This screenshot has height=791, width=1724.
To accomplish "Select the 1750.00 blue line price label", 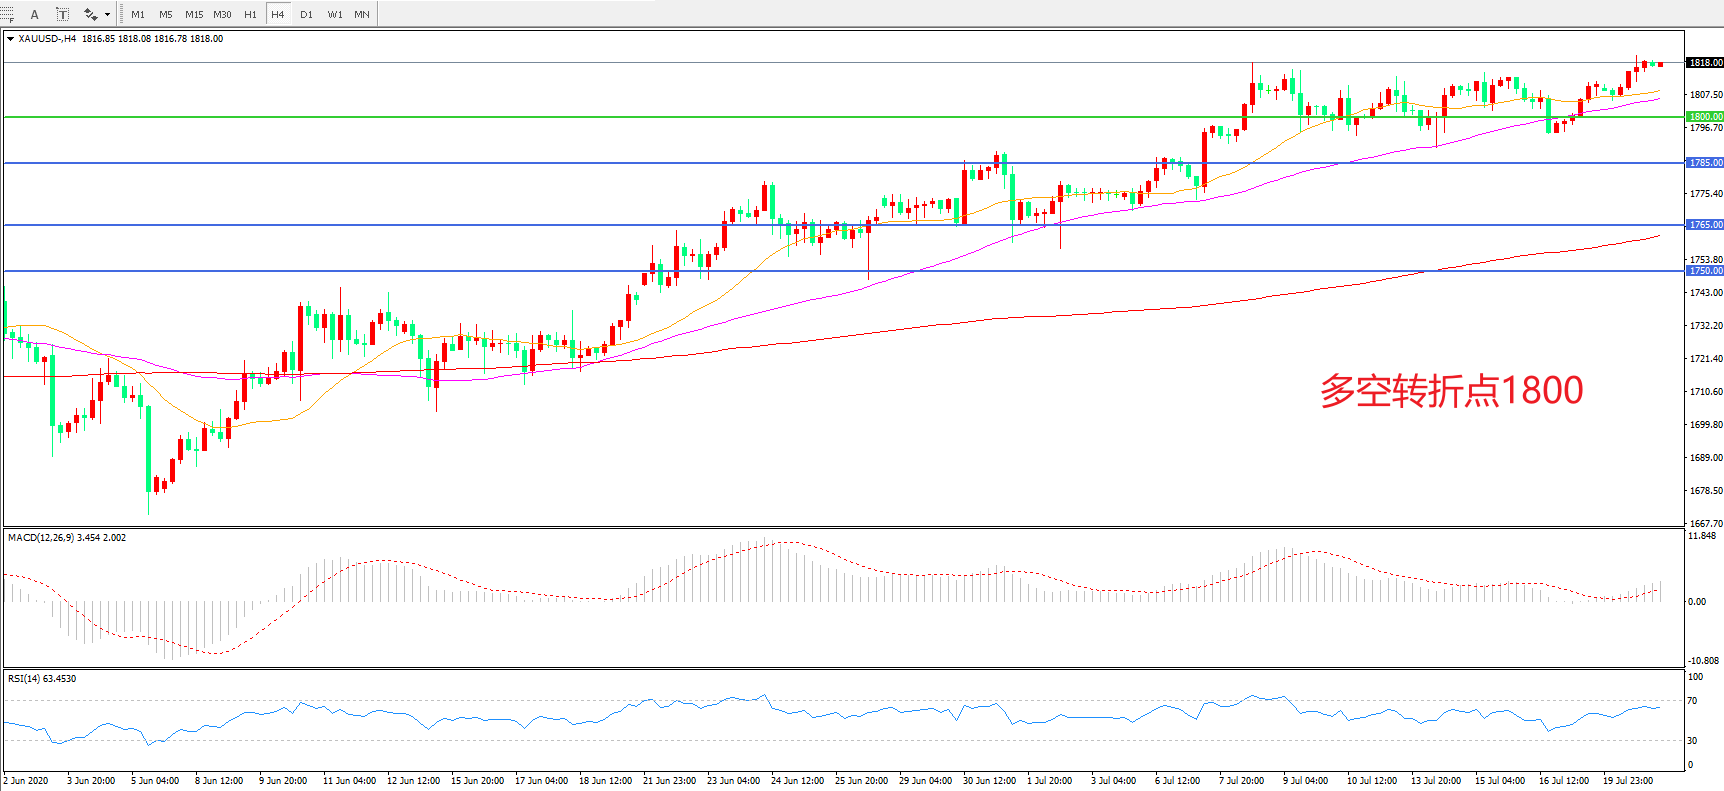I will point(1705,271).
